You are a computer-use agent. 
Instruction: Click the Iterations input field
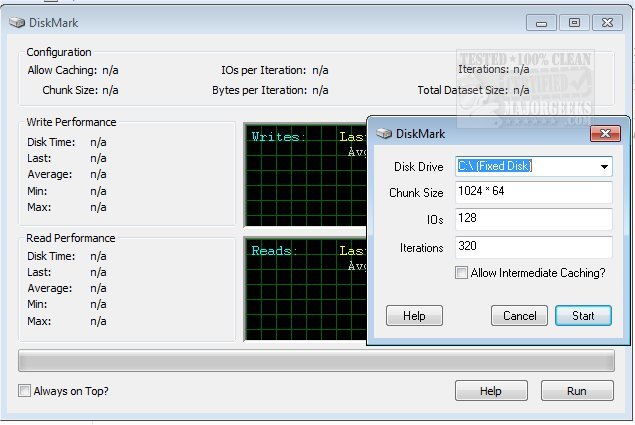click(533, 247)
